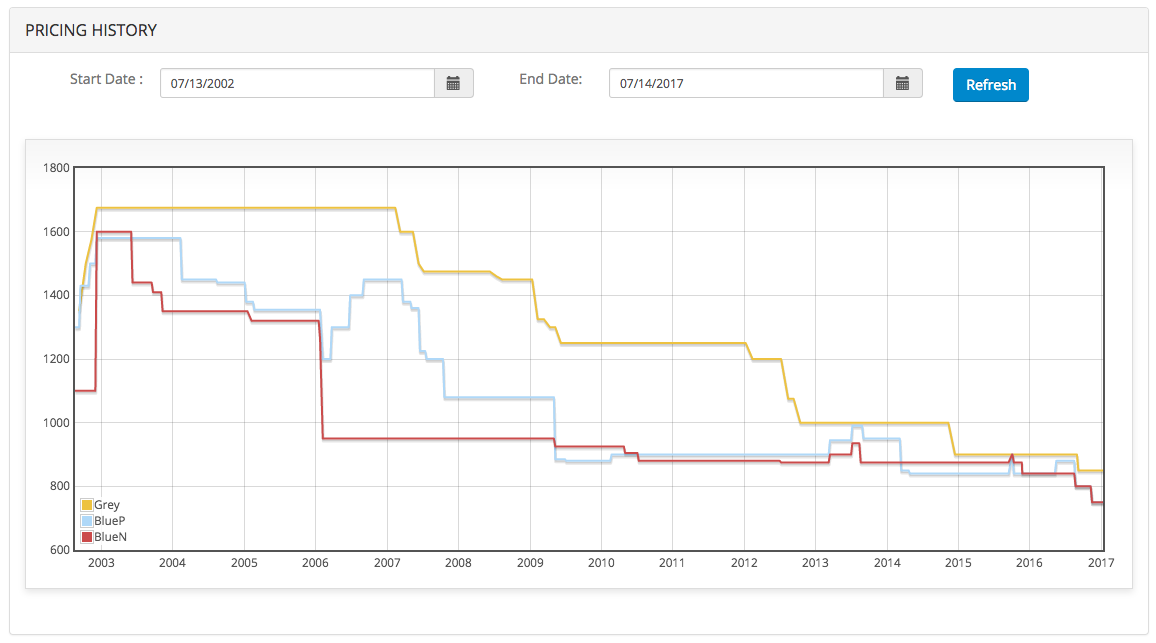The height and width of the screenshot is (643, 1156).
Task: Click the Start Date label
Action: coord(106,79)
